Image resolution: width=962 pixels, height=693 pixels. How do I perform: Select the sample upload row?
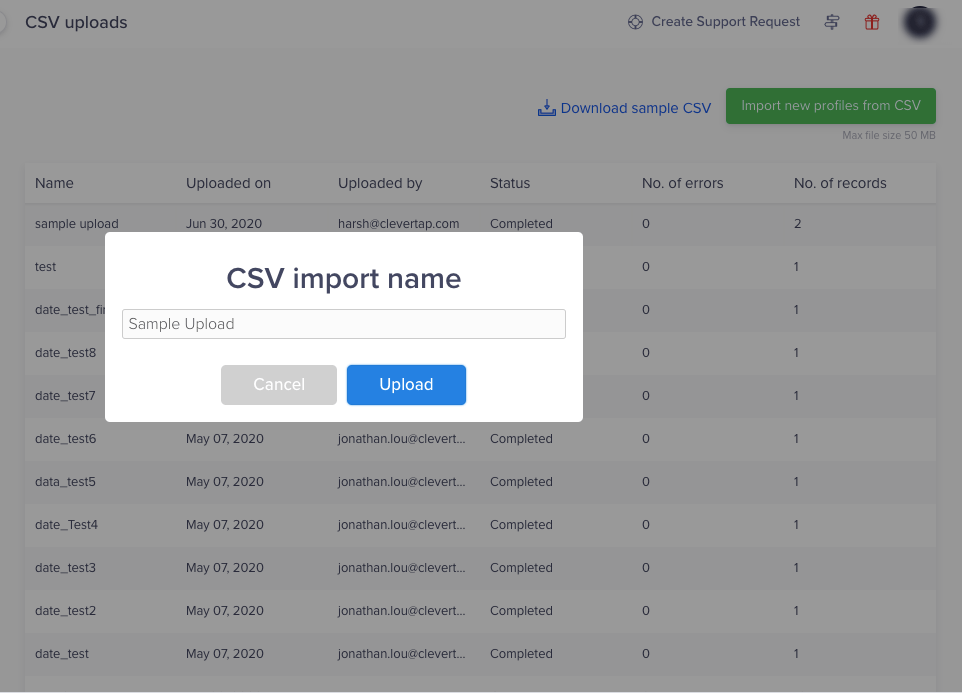[77, 224]
